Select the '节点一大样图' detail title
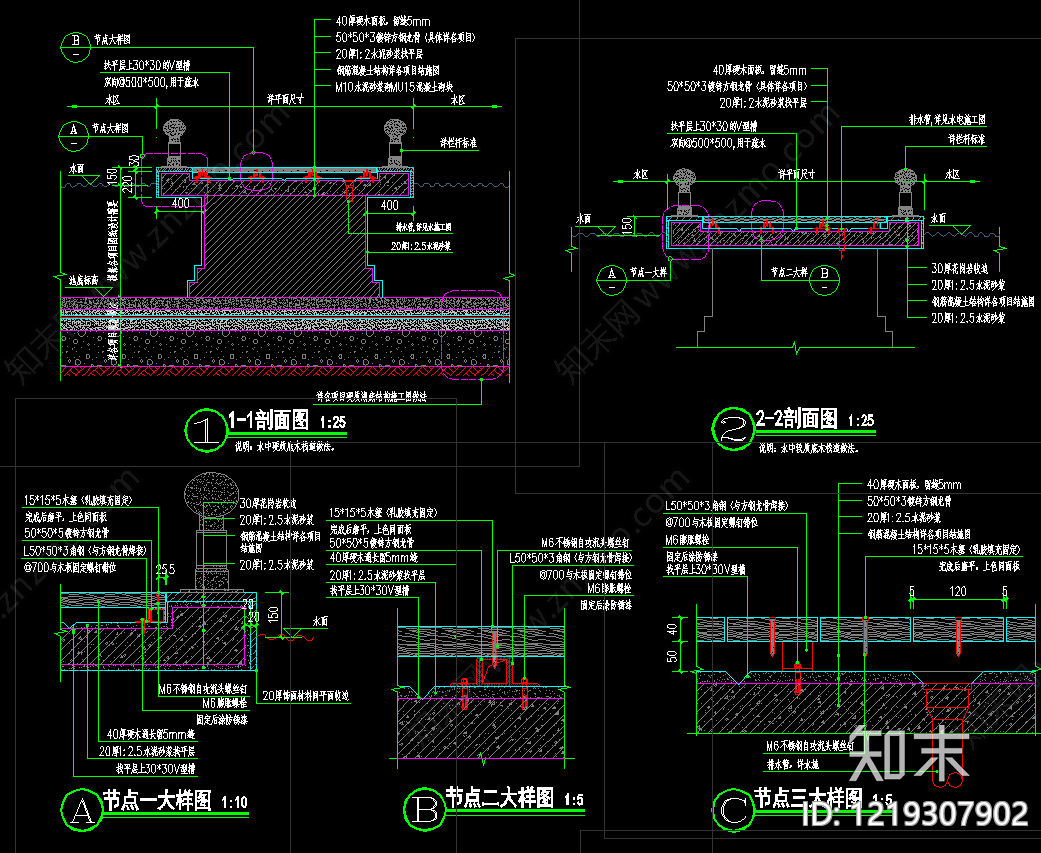The width and height of the screenshot is (1041, 853). click(x=157, y=801)
